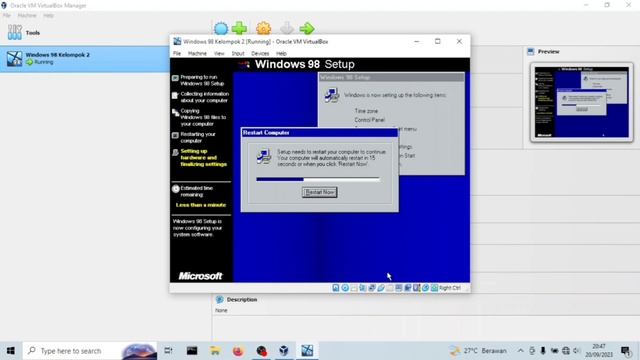Open View menu in the VM window
This screenshot has width=640, height=360.
(x=219, y=53)
